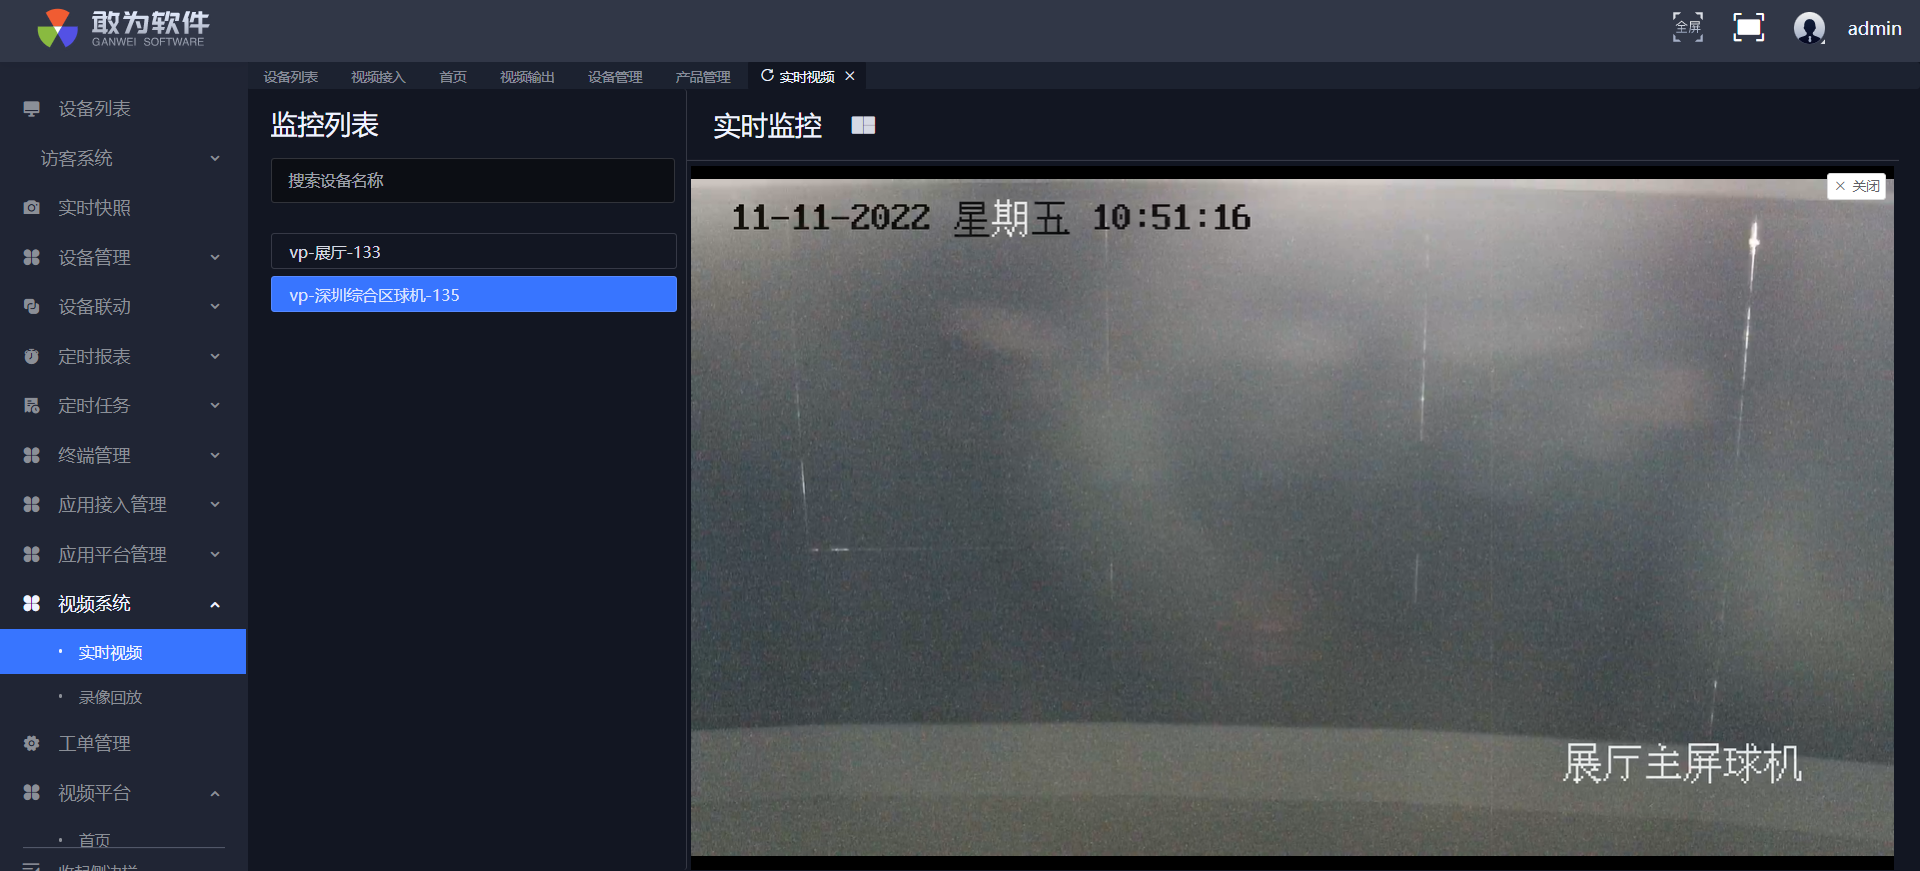The image size is (1920, 871).
Task: Expand the 定时任务 chevron
Action: tap(215, 406)
